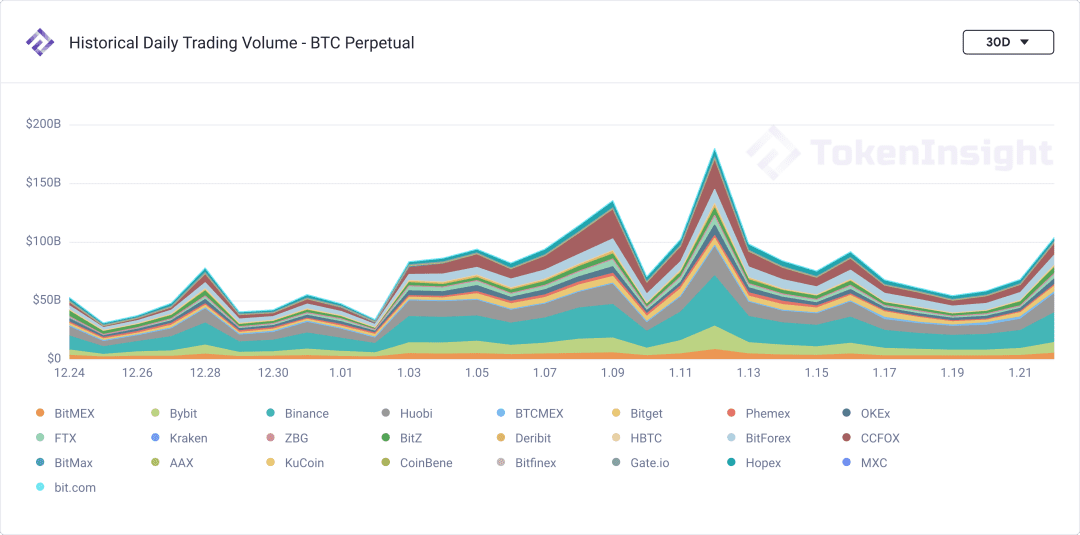The image size is (1080, 535).
Task: Click the Bitget legend marker
Action: point(616,414)
